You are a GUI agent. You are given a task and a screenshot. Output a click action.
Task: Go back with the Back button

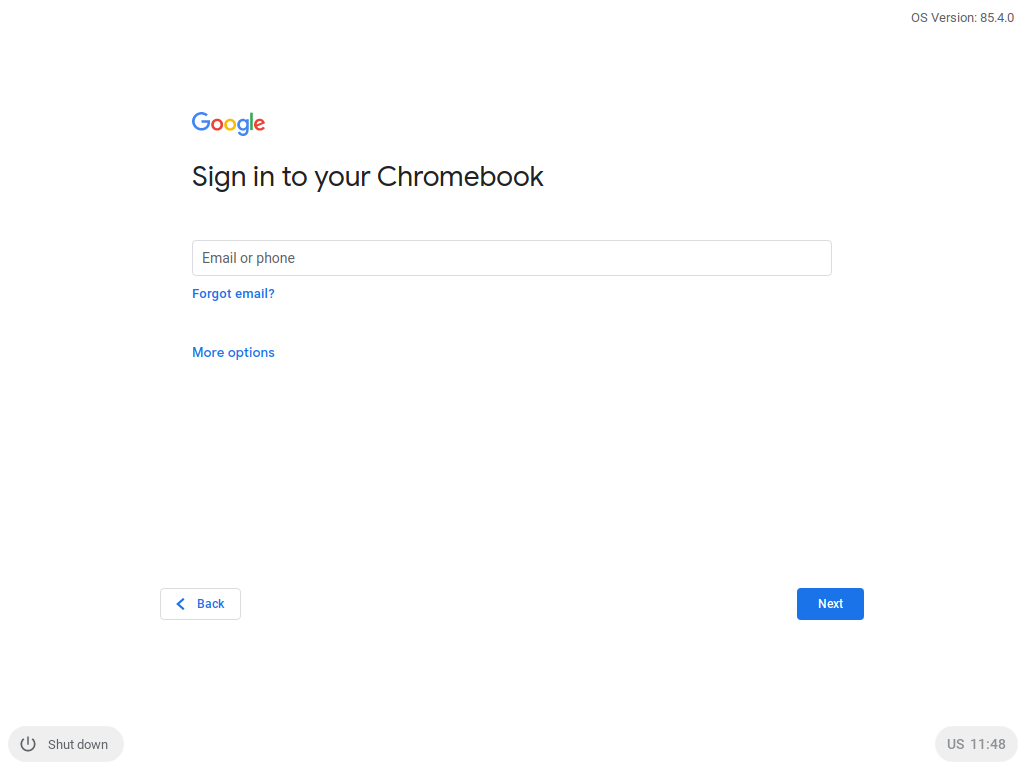point(200,604)
